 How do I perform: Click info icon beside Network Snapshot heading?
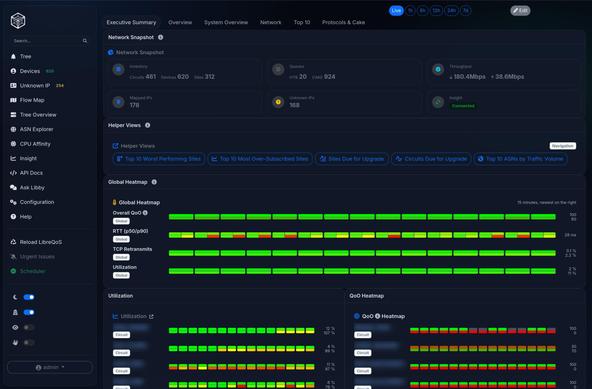(160, 37)
